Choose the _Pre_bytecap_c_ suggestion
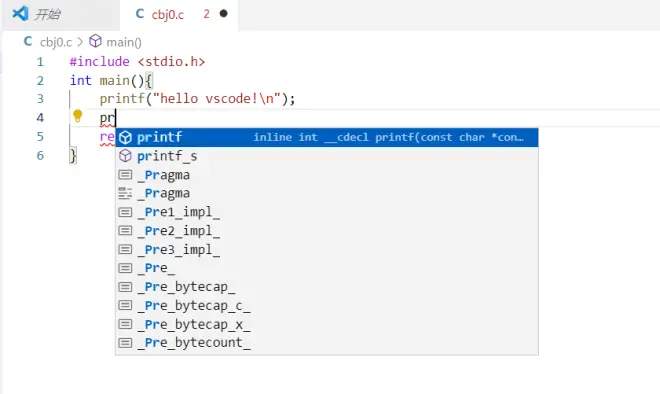660x394 pixels. (327, 305)
